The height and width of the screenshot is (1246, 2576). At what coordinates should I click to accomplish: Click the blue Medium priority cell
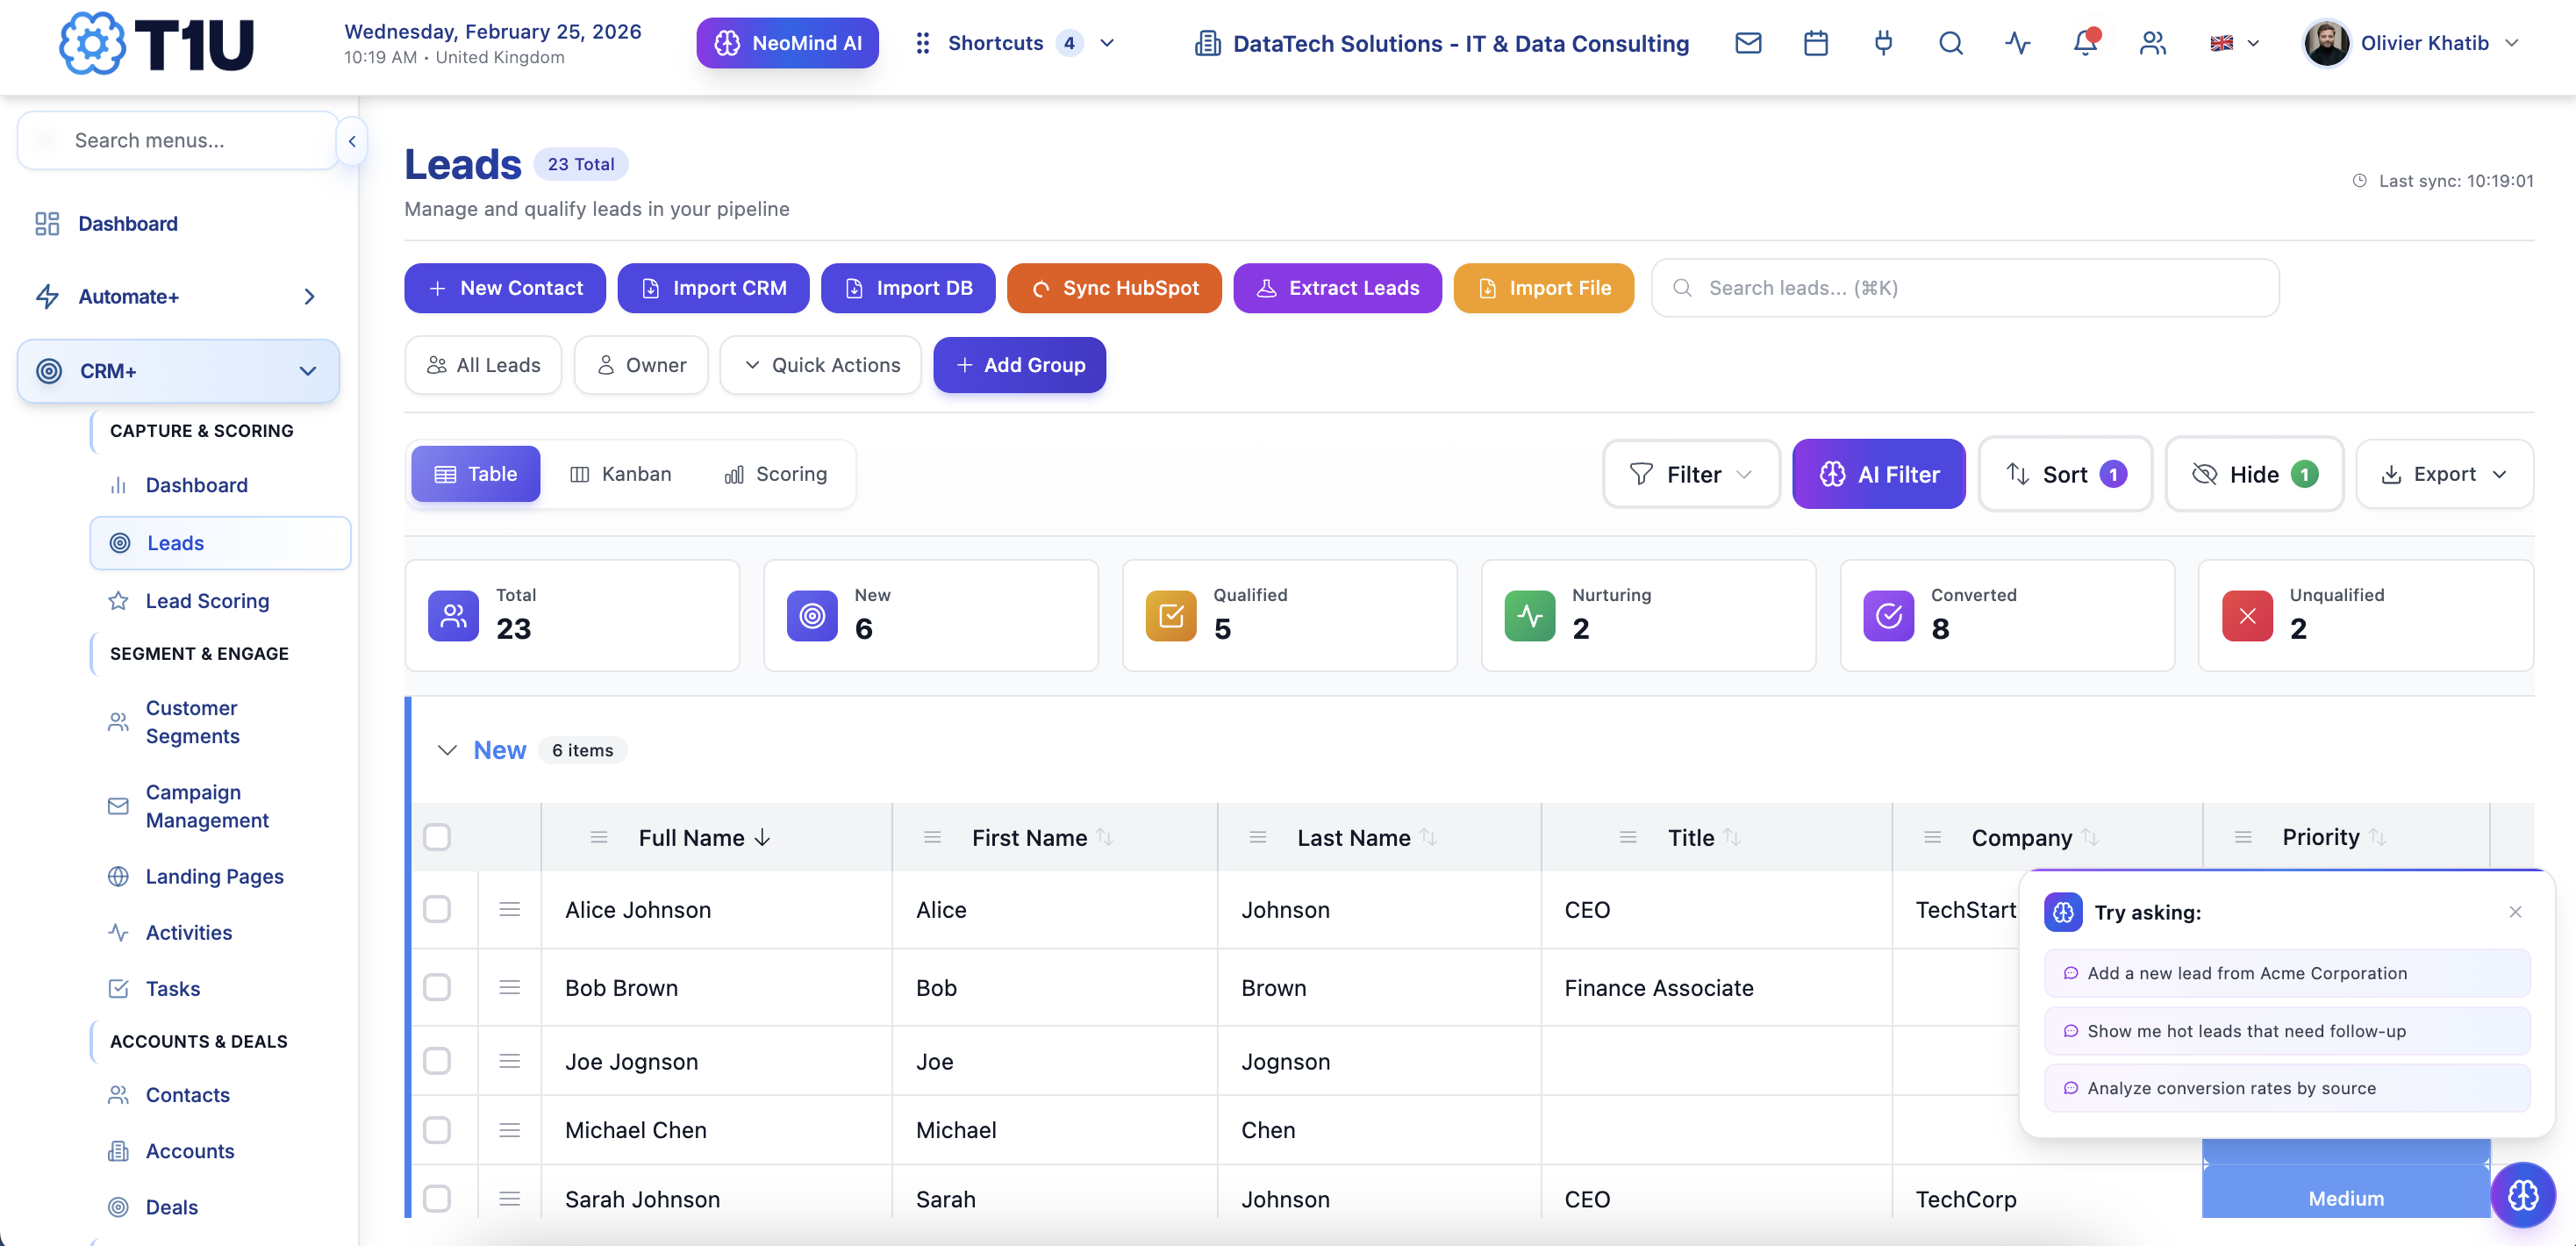coord(2345,1197)
